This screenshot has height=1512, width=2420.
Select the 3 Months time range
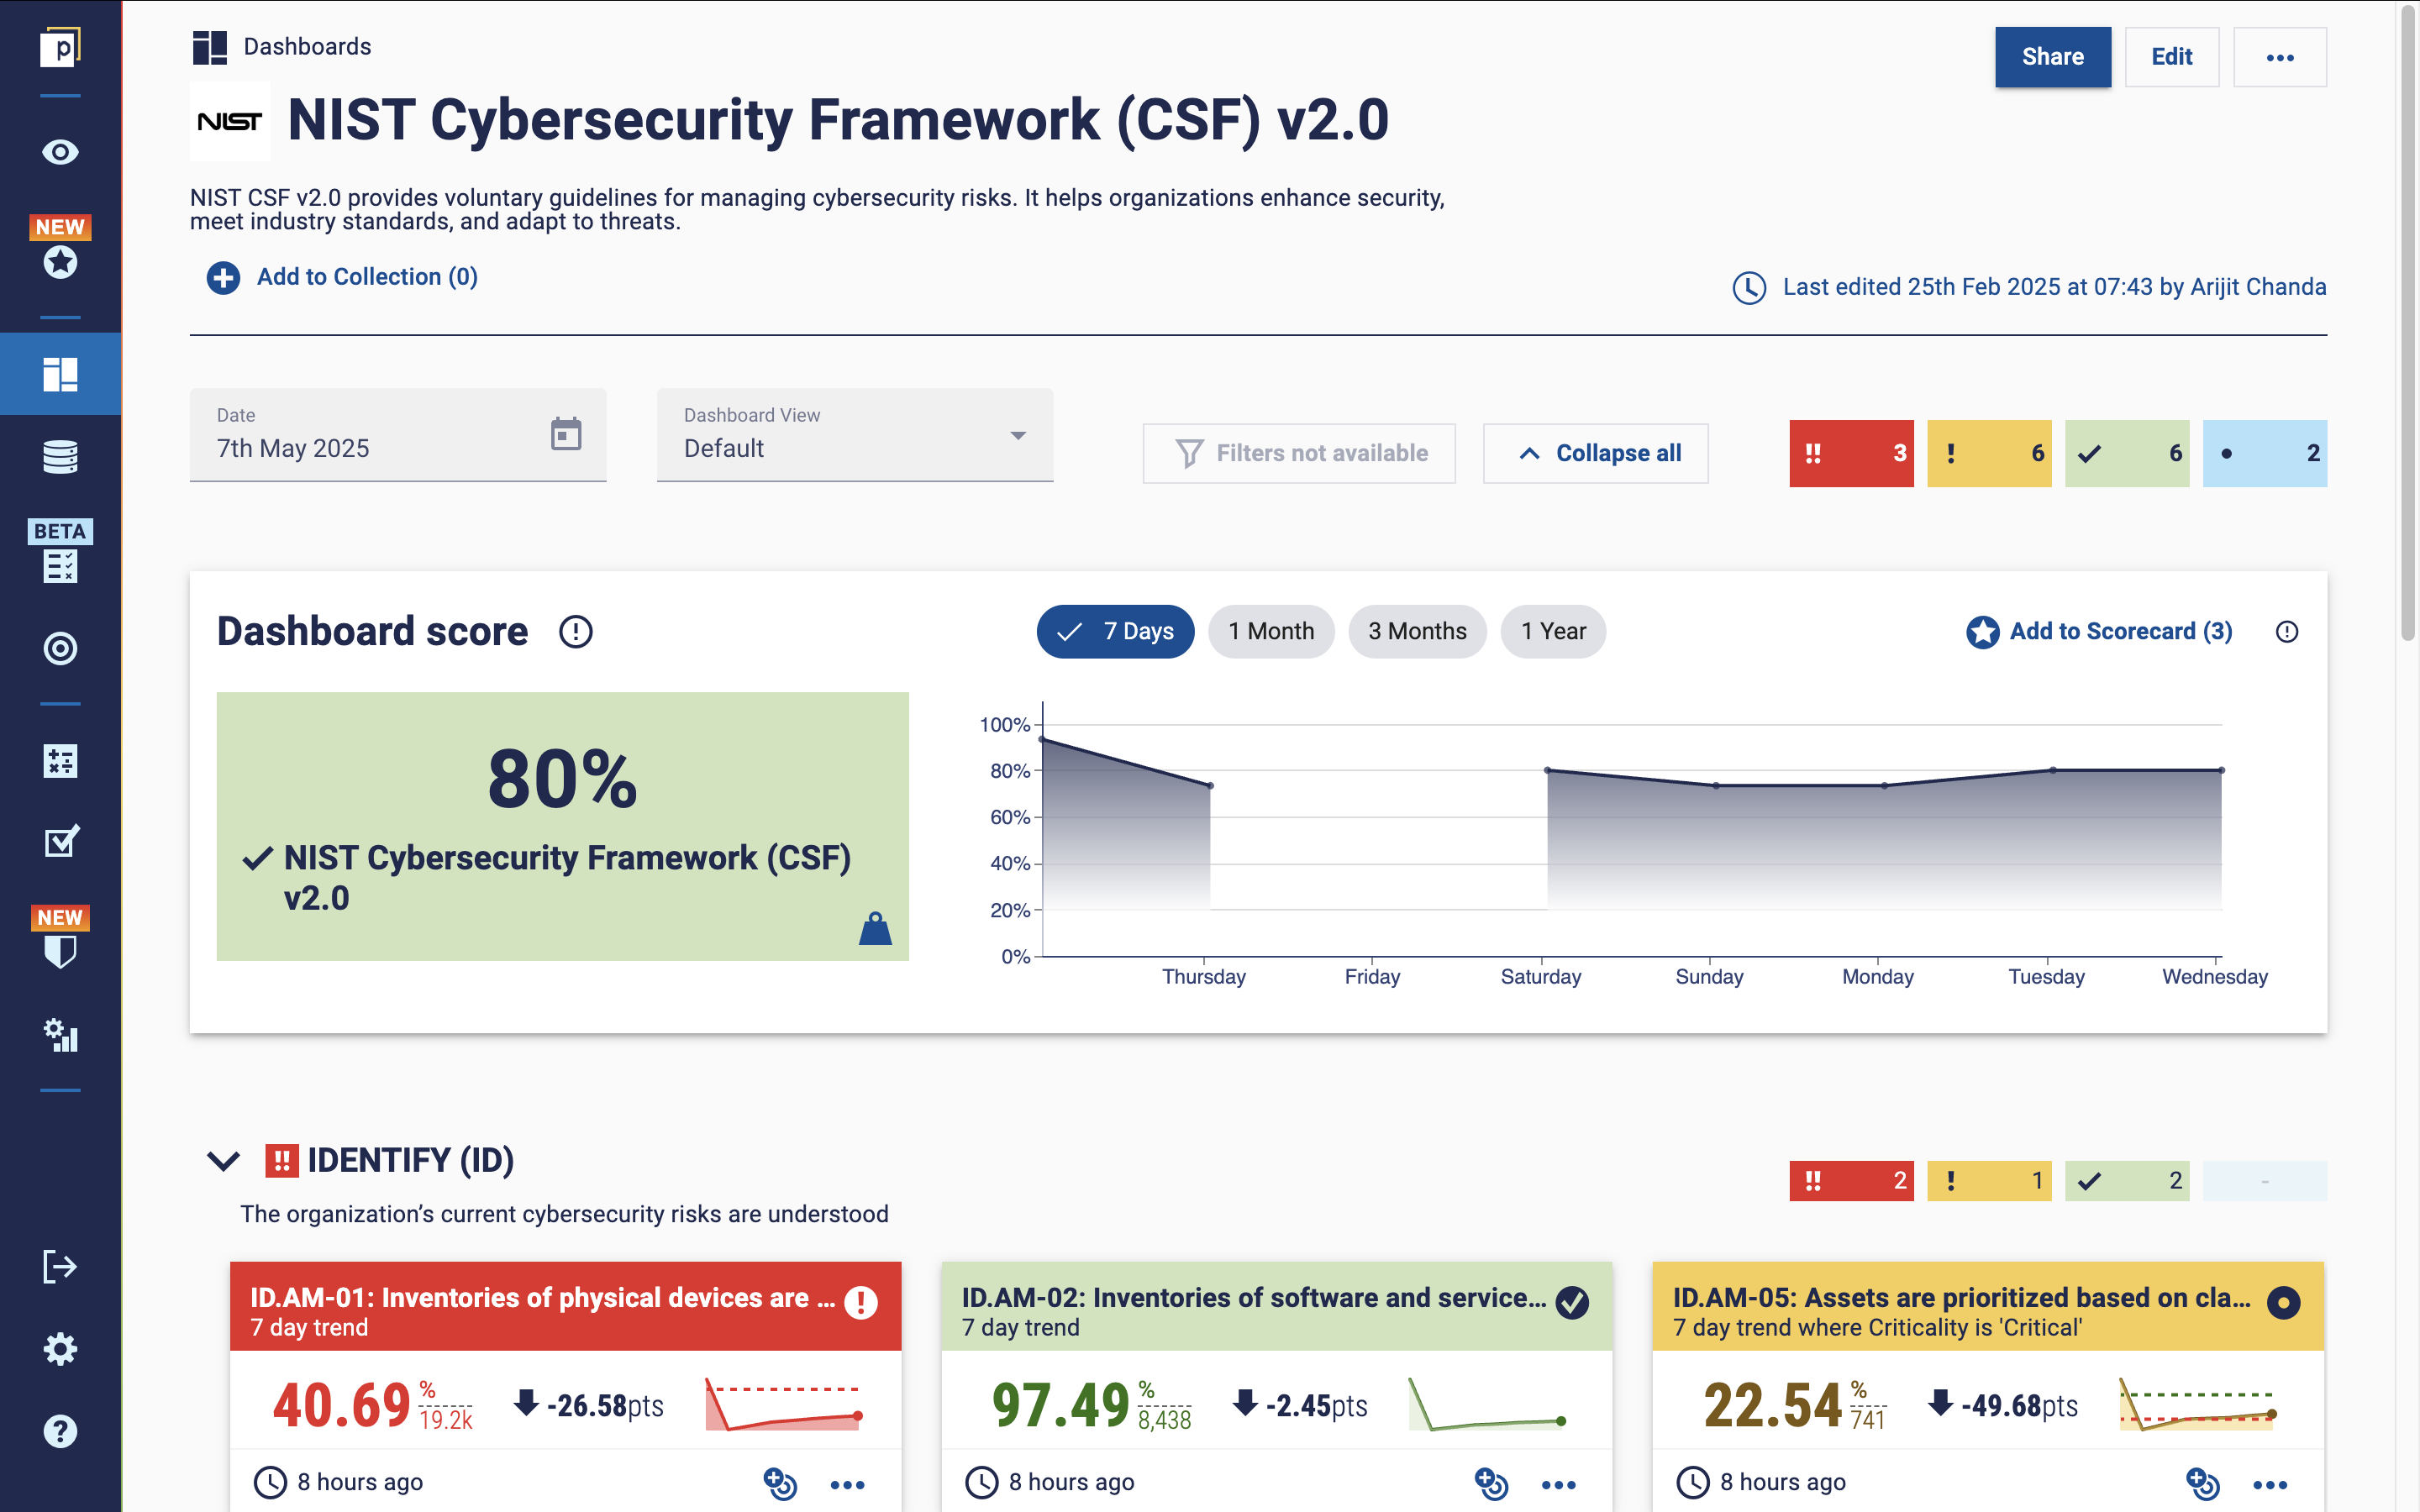(x=1417, y=632)
